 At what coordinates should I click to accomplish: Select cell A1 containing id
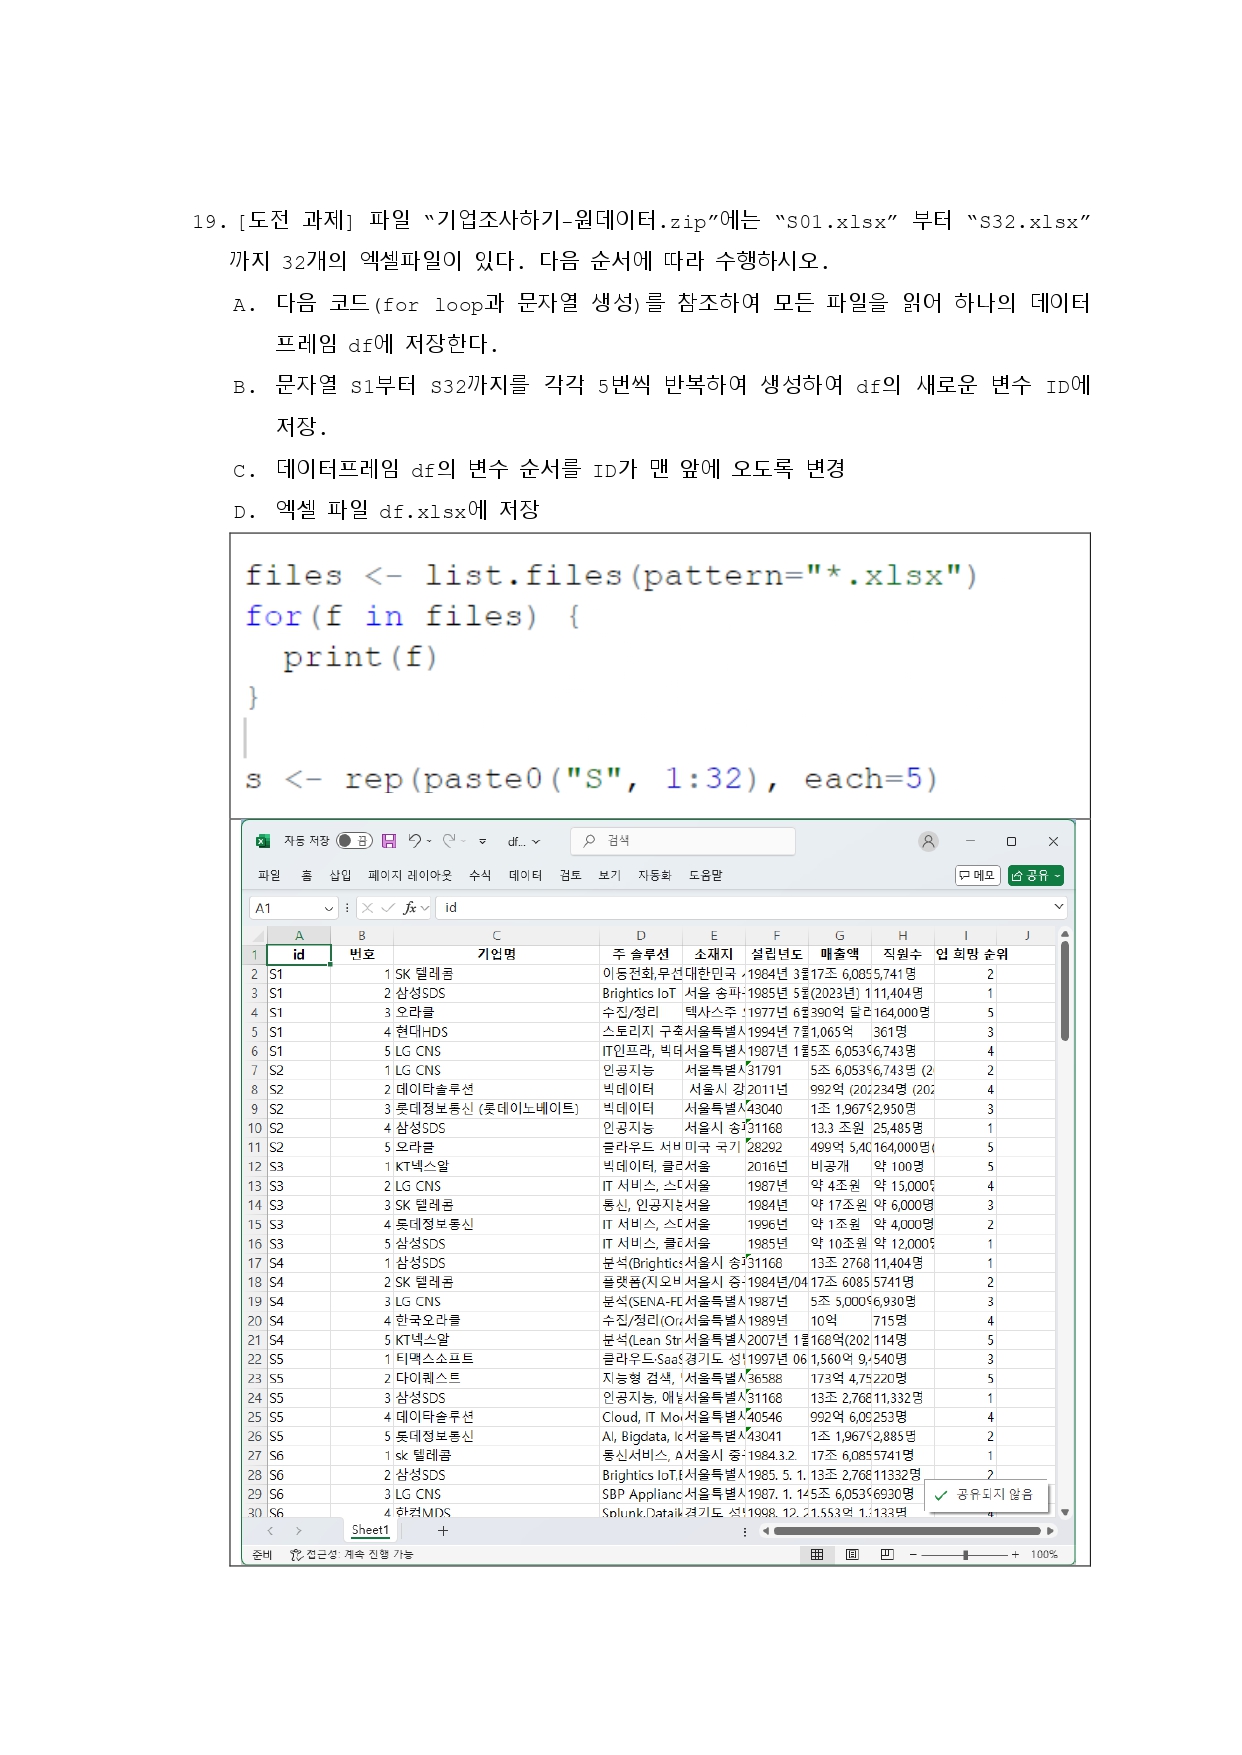(298, 954)
